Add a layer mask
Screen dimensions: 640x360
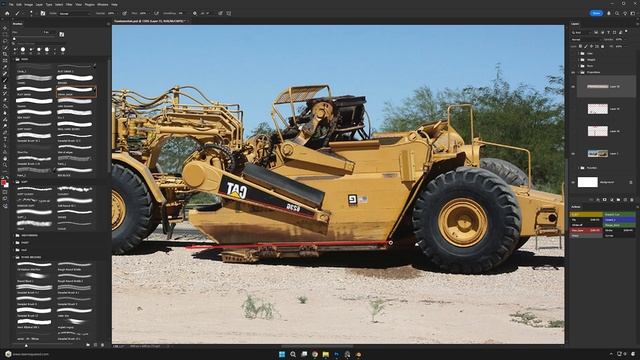point(604,200)
